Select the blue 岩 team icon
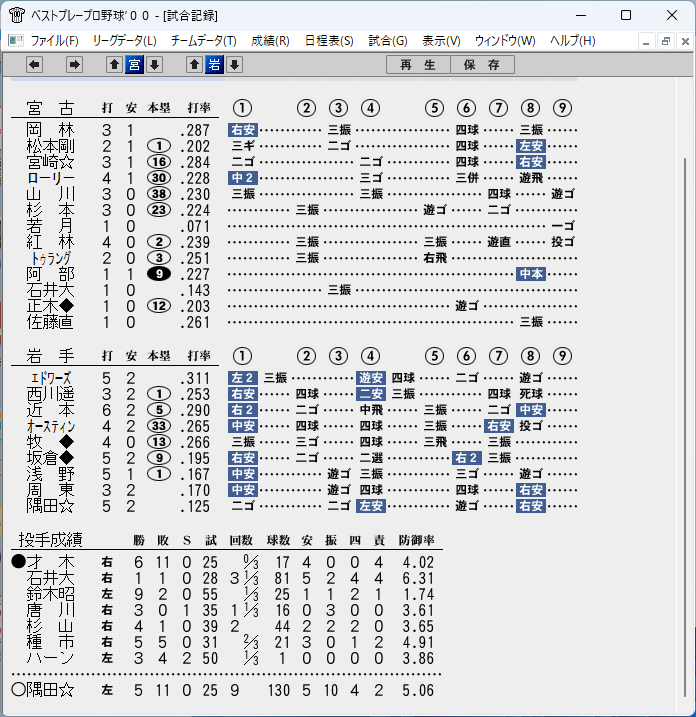 (x=214, y=64)
